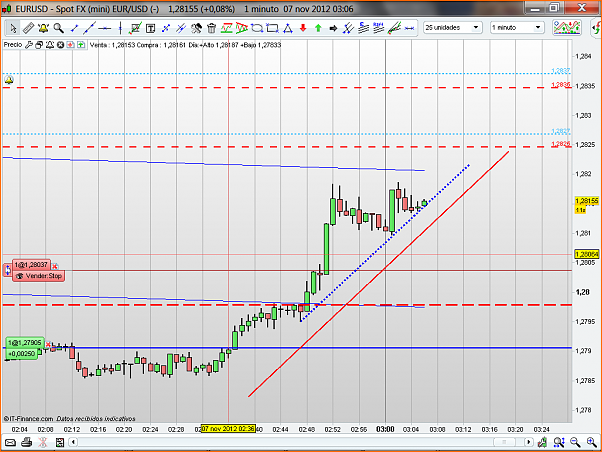602x452 pixels.
Task: Delete objects with the trash bin
Action: click(211, 28)
